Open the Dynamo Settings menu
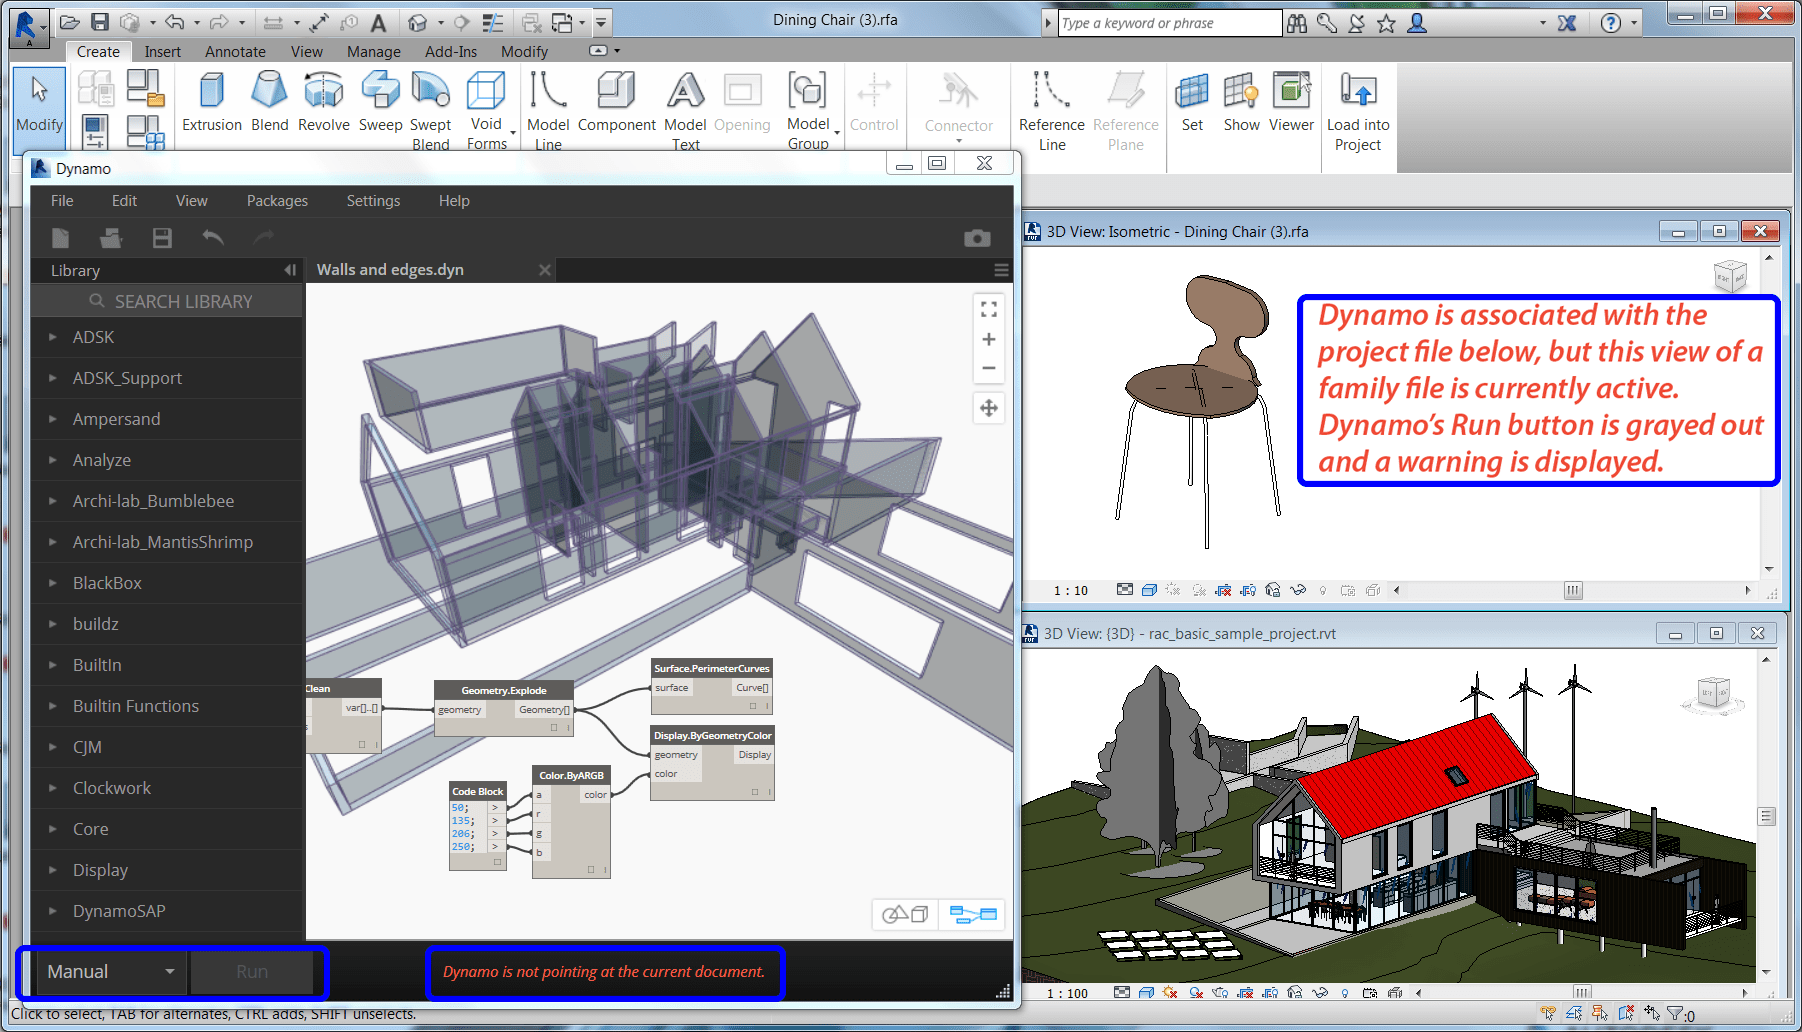This screenshot has height=1032, width=1802. (x=373, y=201)
